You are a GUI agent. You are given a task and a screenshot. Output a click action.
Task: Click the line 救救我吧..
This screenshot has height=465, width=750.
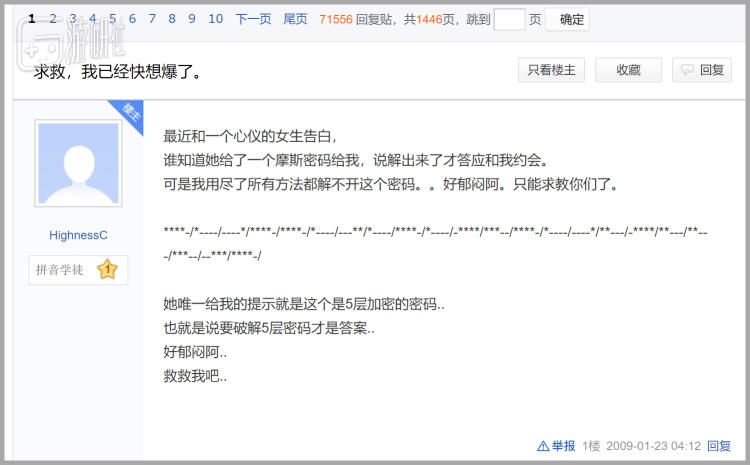195,376
